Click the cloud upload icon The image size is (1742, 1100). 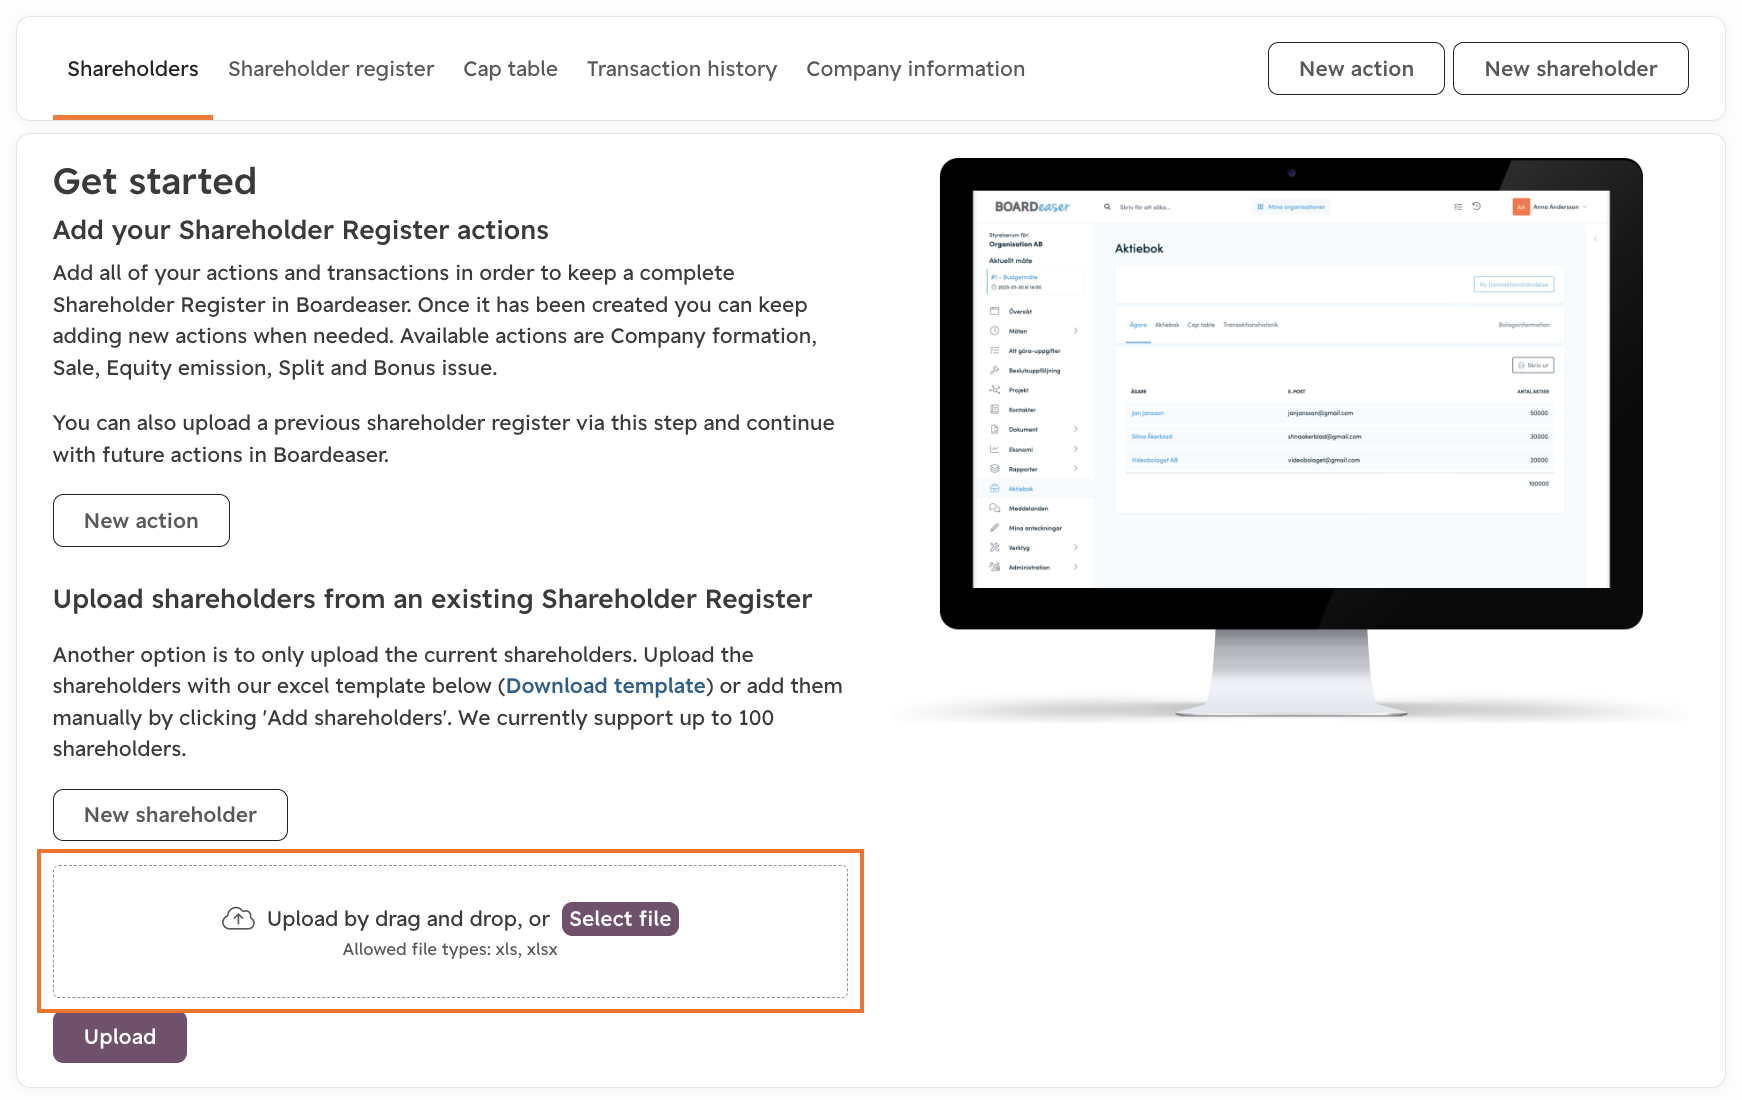click(x=238, y=918)
